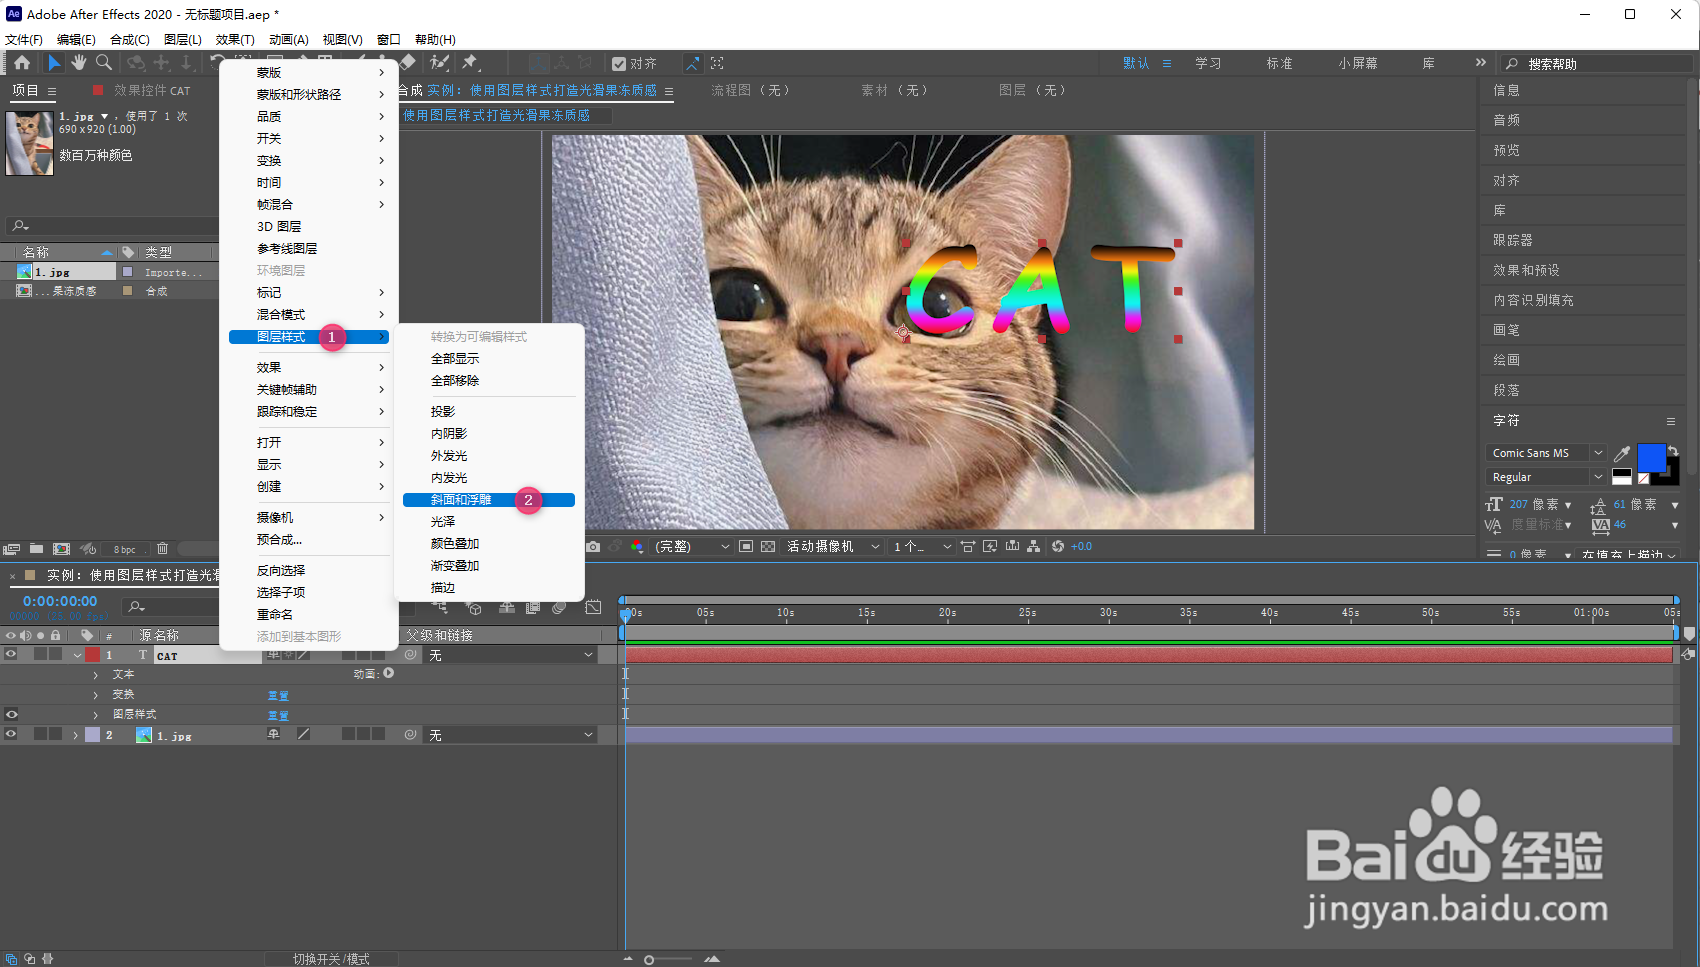Viewport: 1700px width, 967px height.
Task: Click the frame blending icon in timeline
Action: pos(533,607)
